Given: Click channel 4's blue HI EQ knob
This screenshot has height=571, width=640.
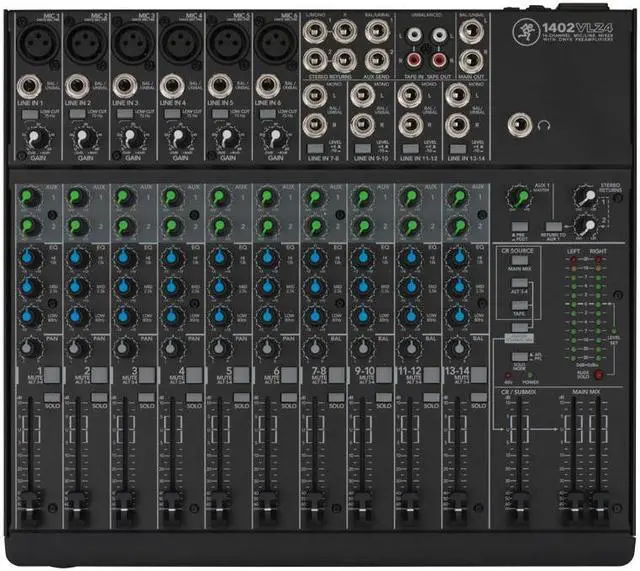Looking at the screenshot, I should pyautogui.click(x=170, y=257).
